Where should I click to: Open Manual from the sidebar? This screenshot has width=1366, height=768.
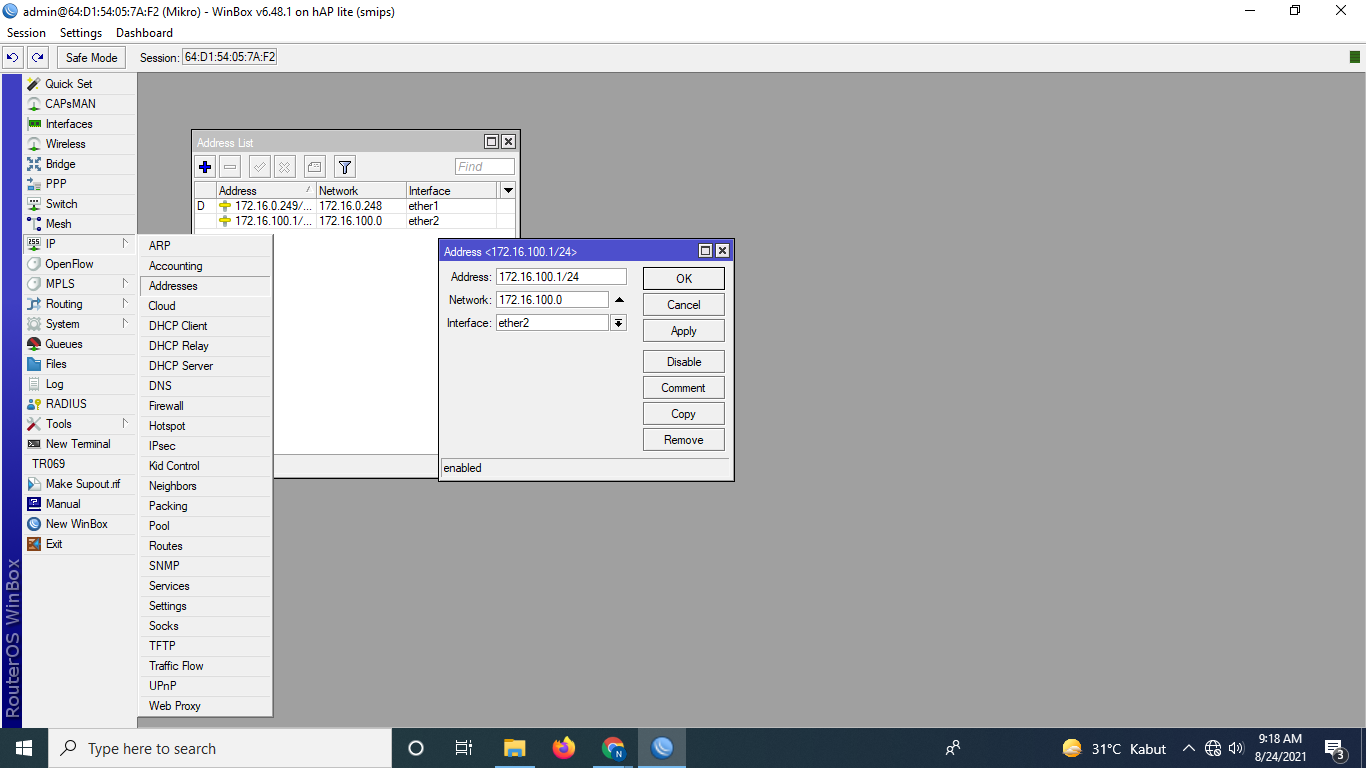point(79,504)
